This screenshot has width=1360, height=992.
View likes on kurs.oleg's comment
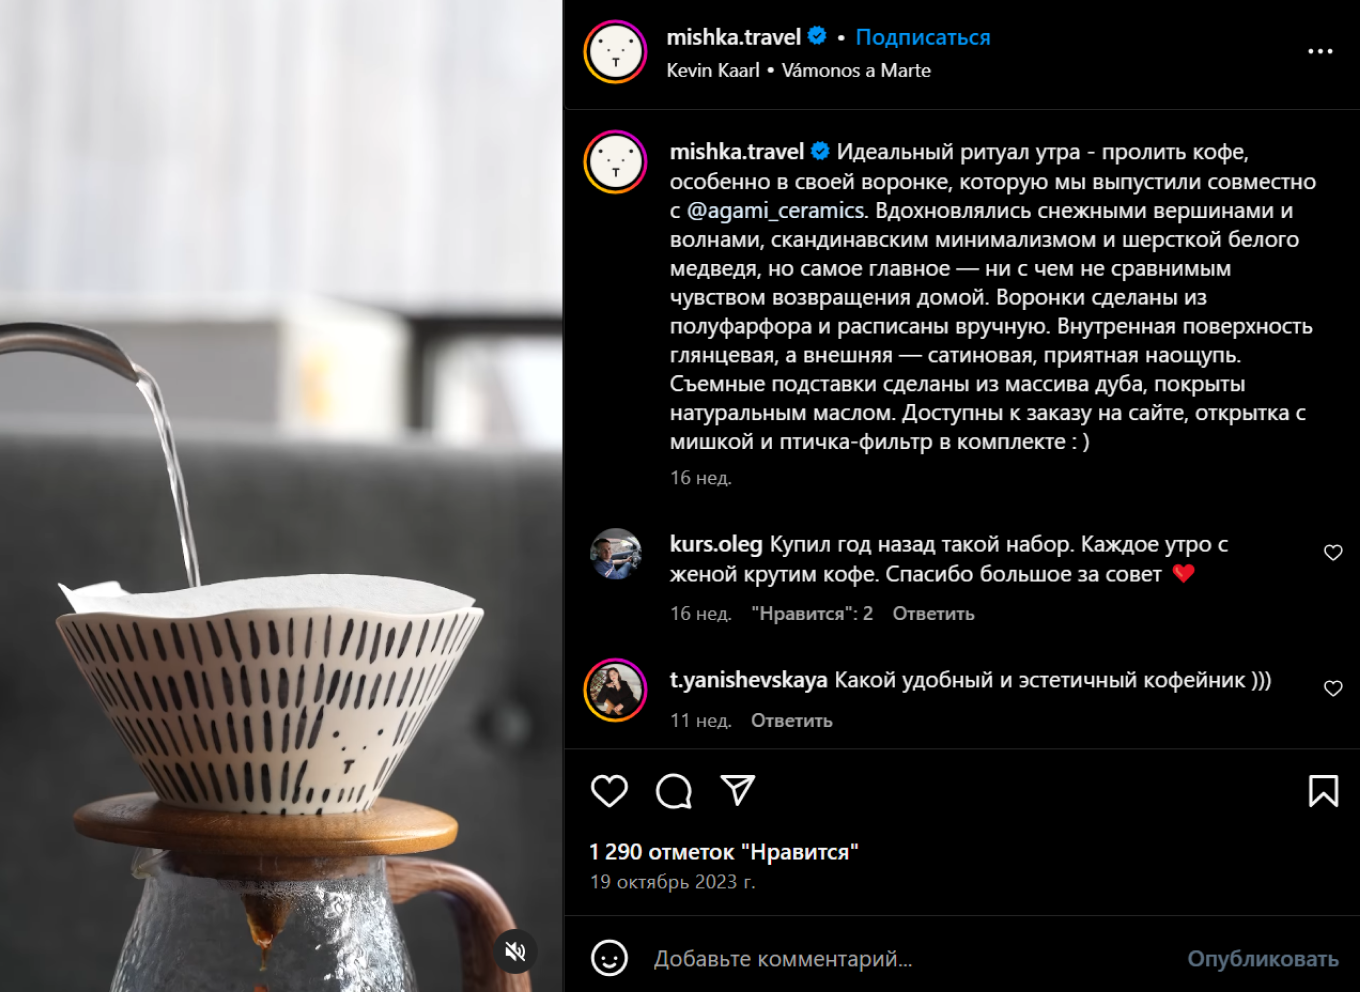pyautogui.click(x=812, y=614)
